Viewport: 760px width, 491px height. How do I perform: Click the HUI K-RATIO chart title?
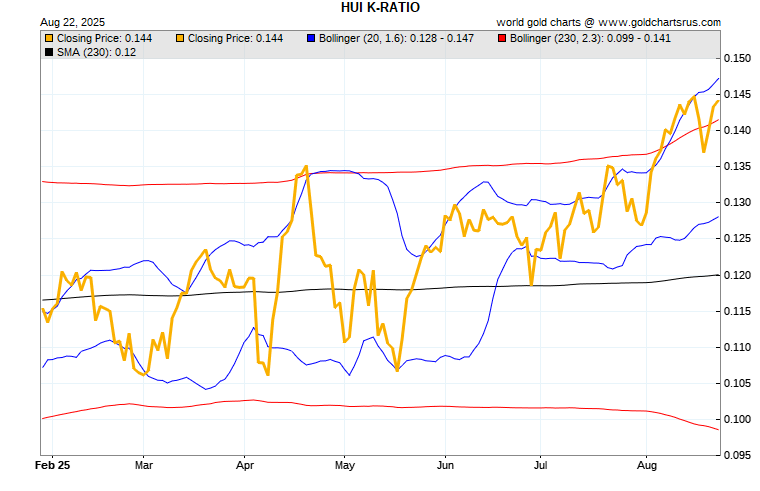pyautogui.click(x=380, y=7)
